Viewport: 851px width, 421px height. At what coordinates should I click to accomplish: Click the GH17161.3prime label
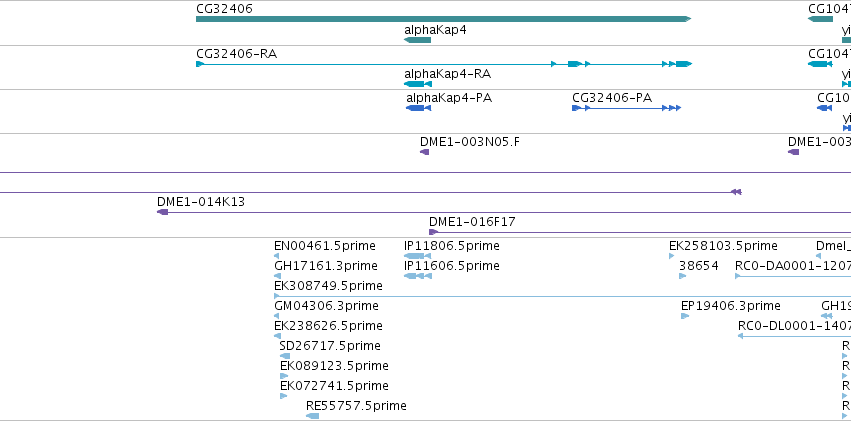tap(326, 266)
